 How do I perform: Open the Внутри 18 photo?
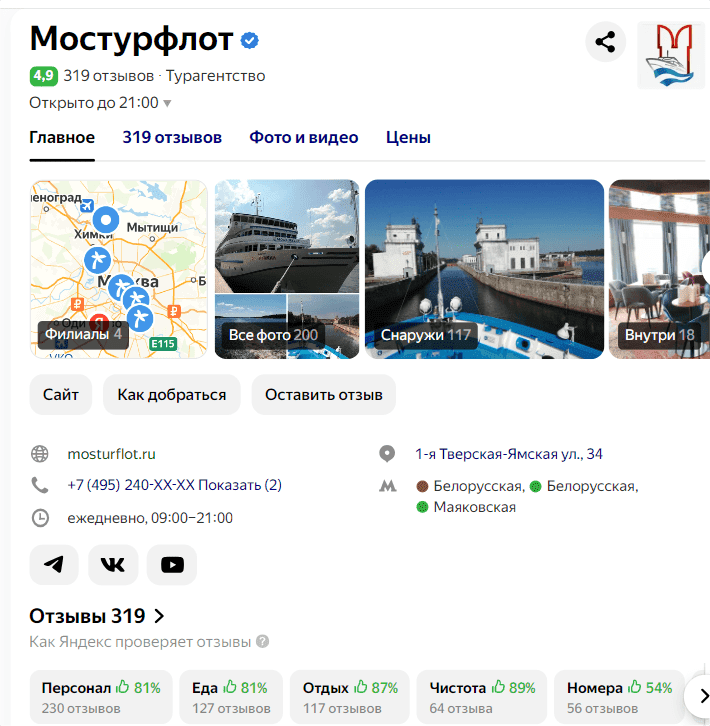660,269
